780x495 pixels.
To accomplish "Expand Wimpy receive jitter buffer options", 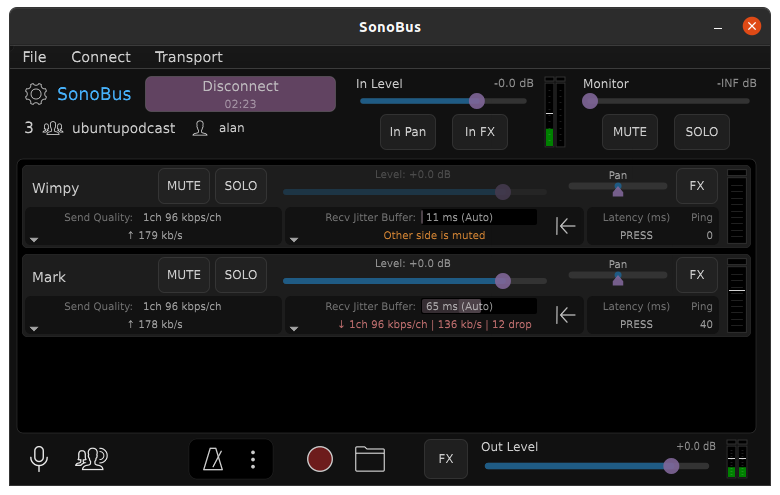I will tap(294, 240).
